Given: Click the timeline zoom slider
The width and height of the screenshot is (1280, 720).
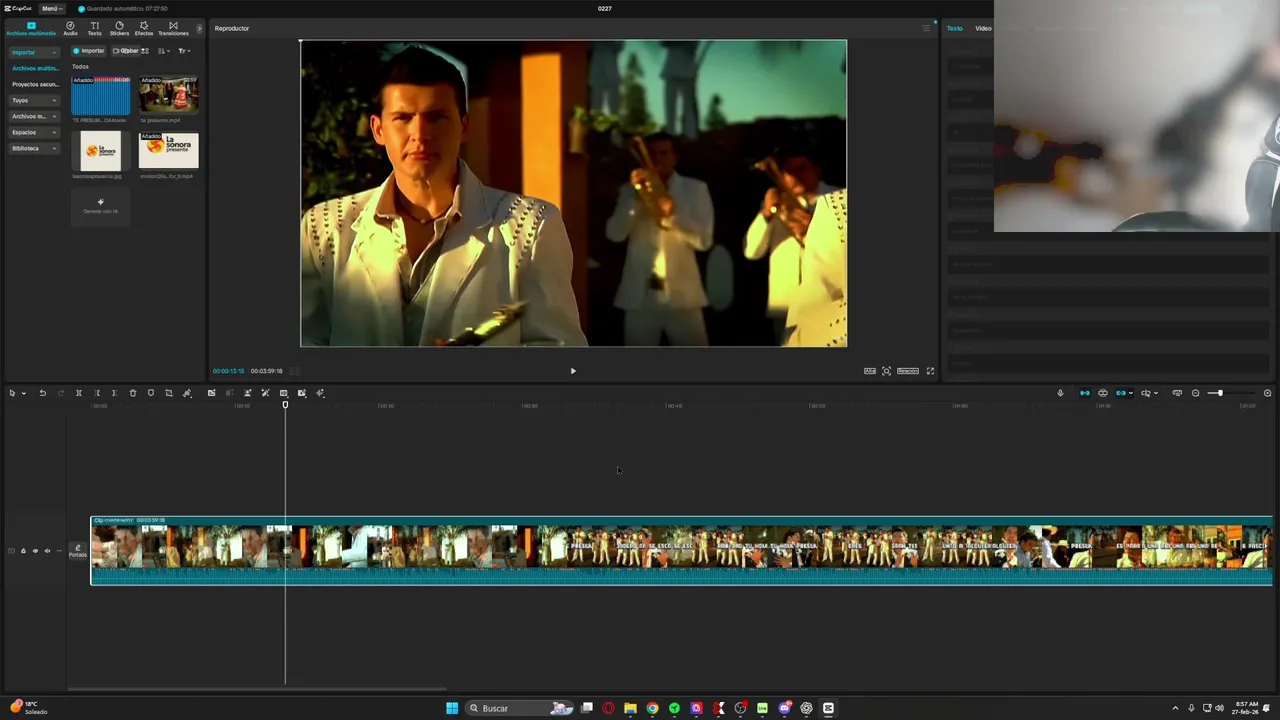Looking at the screenshot, I should point(1219,393).
